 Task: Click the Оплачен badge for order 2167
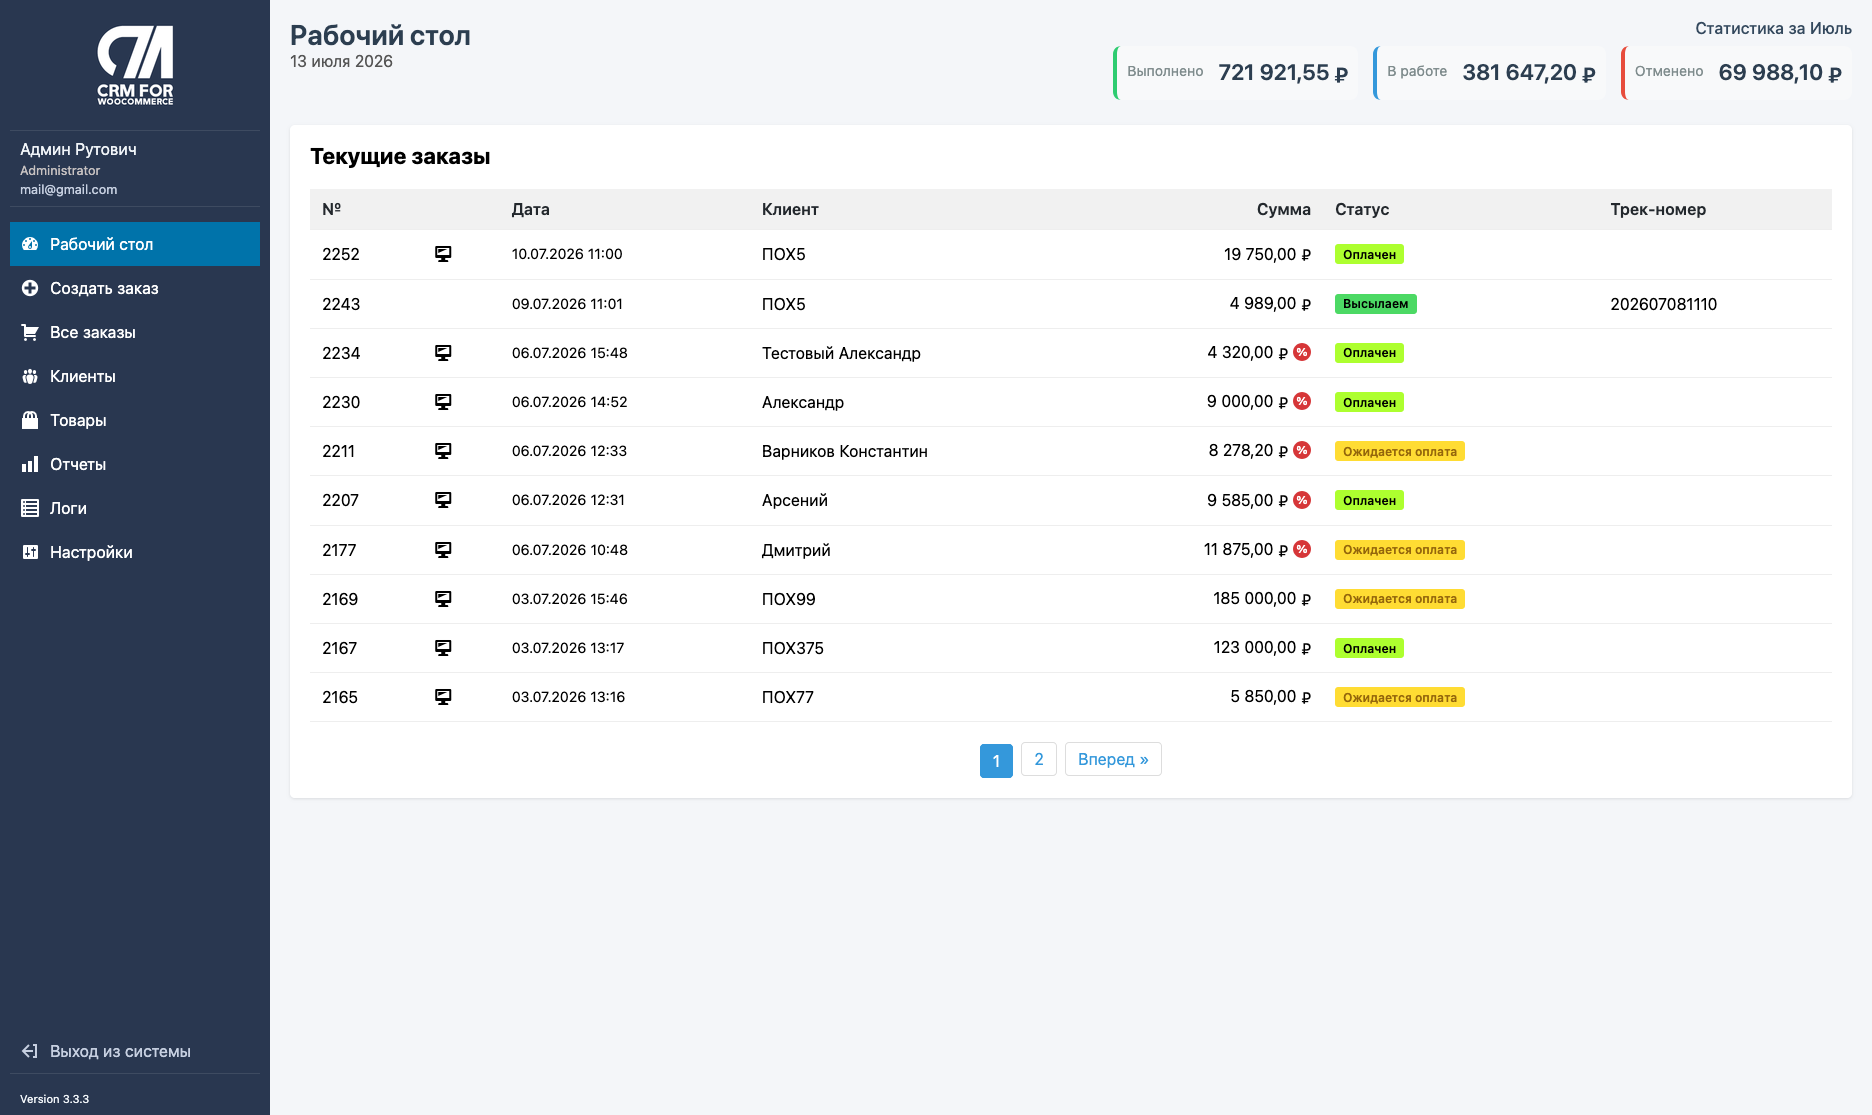click(x=1369, y=648)
